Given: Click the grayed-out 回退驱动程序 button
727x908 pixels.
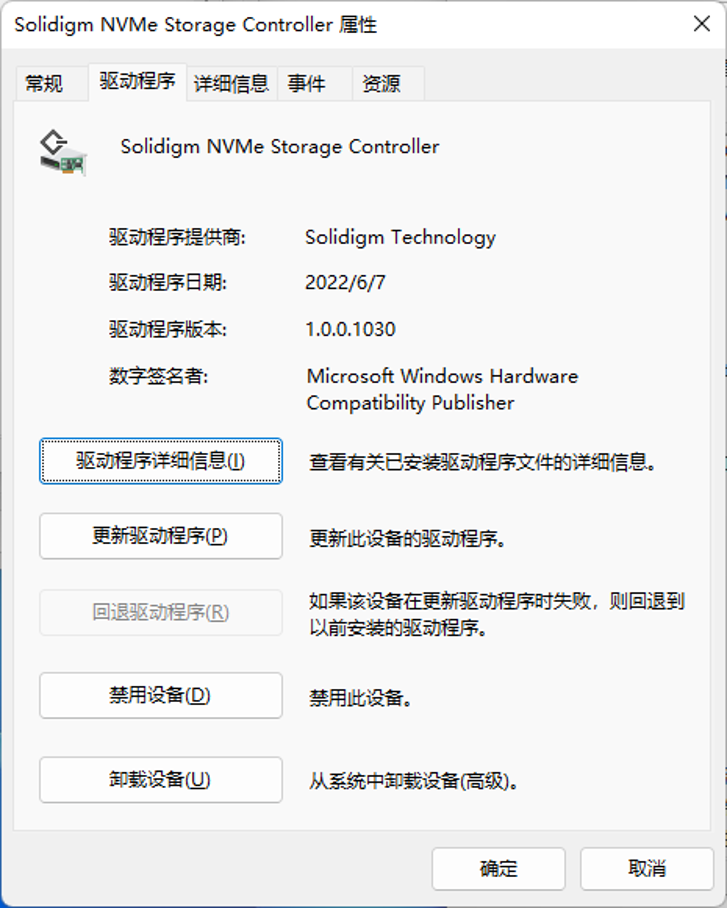Looking at the screenshot, I should 161,612.
